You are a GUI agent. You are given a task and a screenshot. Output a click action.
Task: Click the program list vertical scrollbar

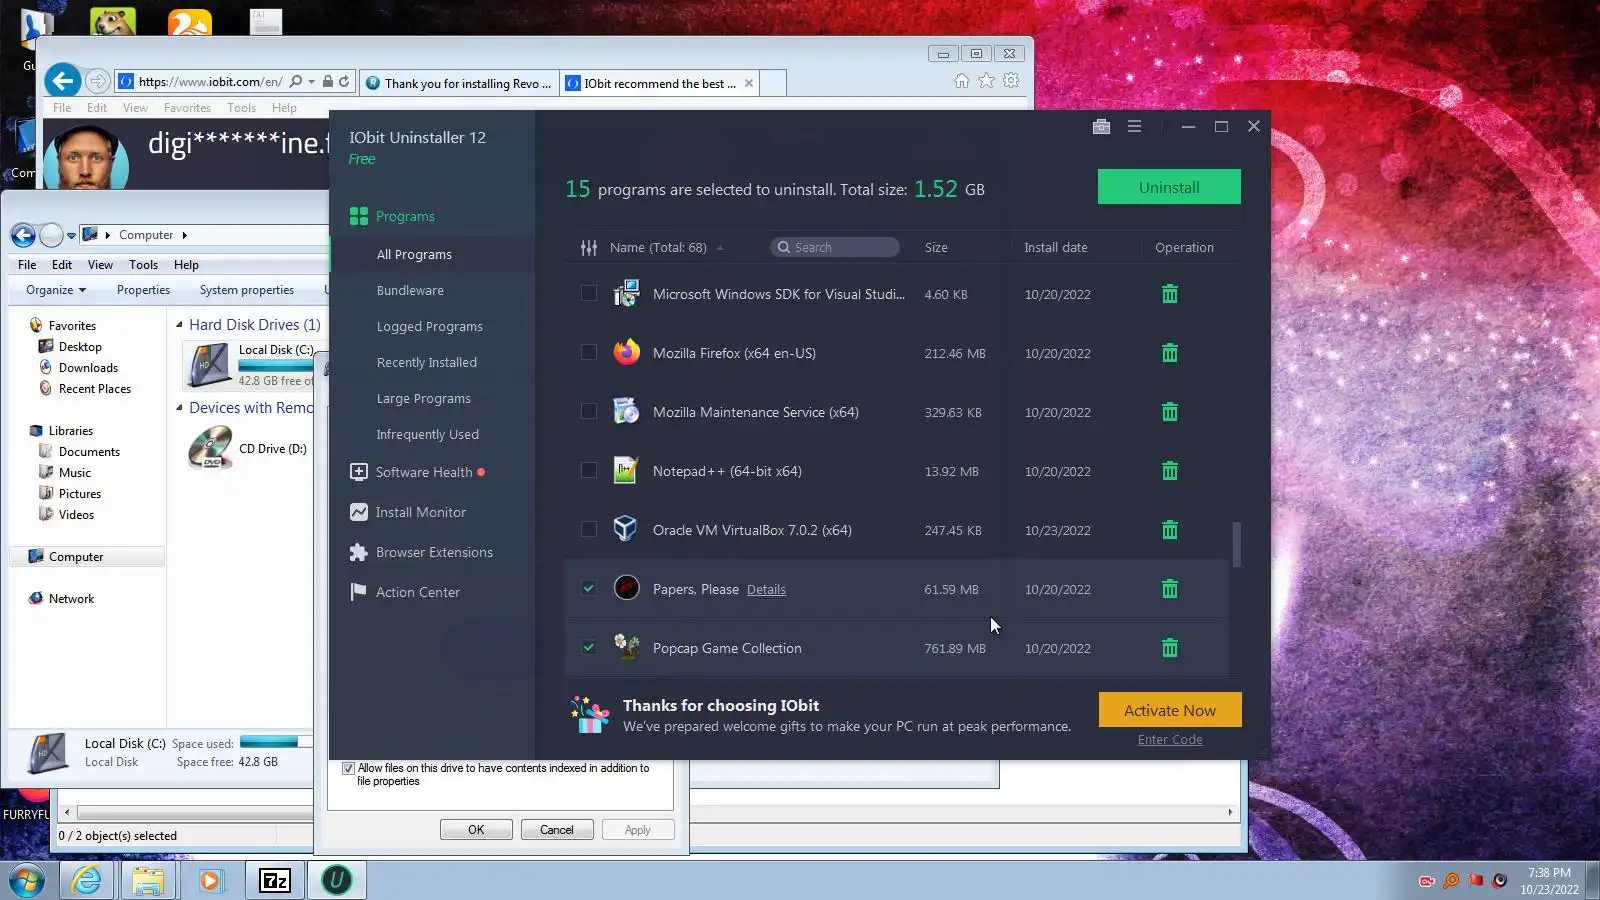click(x=1237, y=544)
